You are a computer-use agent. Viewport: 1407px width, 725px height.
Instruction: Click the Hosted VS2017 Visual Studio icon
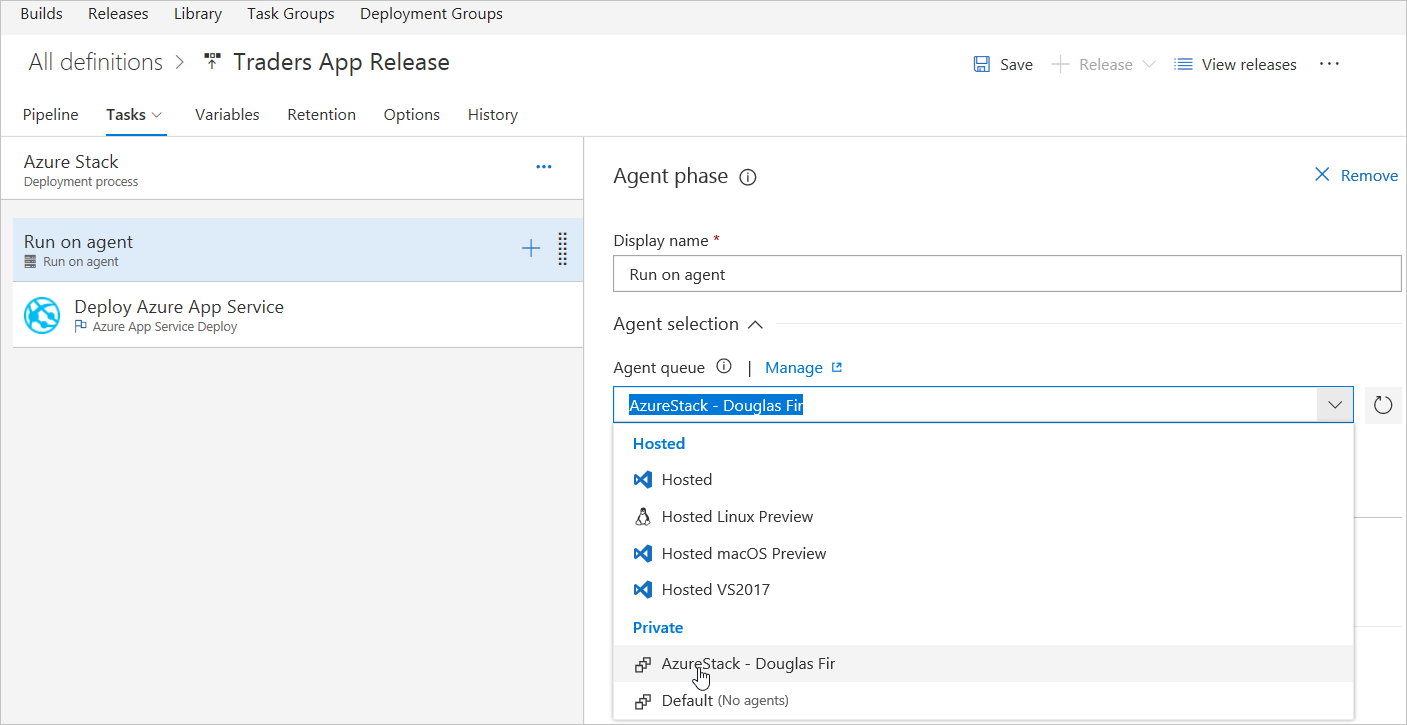643,590
